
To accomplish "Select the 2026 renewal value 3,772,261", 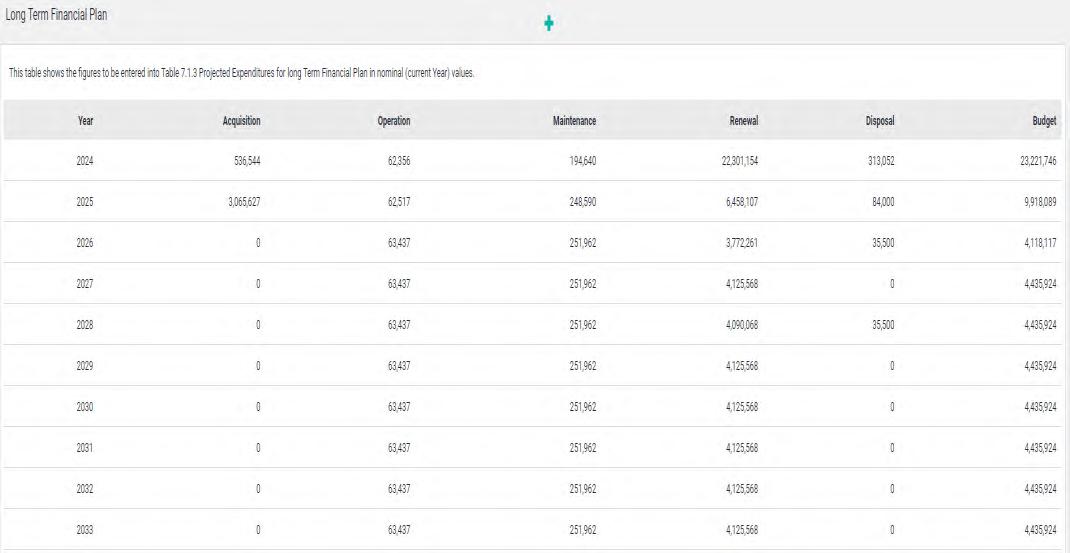I will pyautogui.click(x=741, y=243).
